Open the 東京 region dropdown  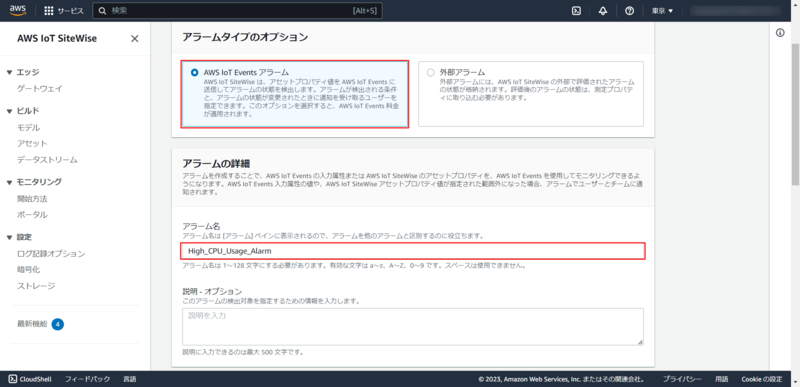click(x=662, y=11)
